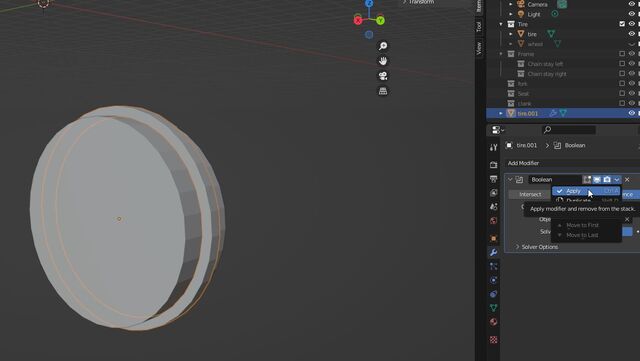Open the Output properties tab
Screen dimensions: 640x361
point(493,179)
